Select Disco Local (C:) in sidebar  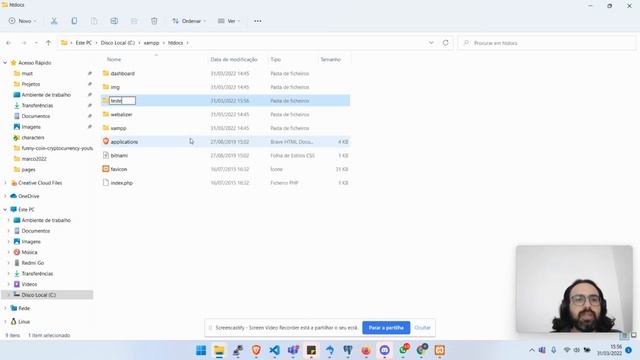point(38,295)
